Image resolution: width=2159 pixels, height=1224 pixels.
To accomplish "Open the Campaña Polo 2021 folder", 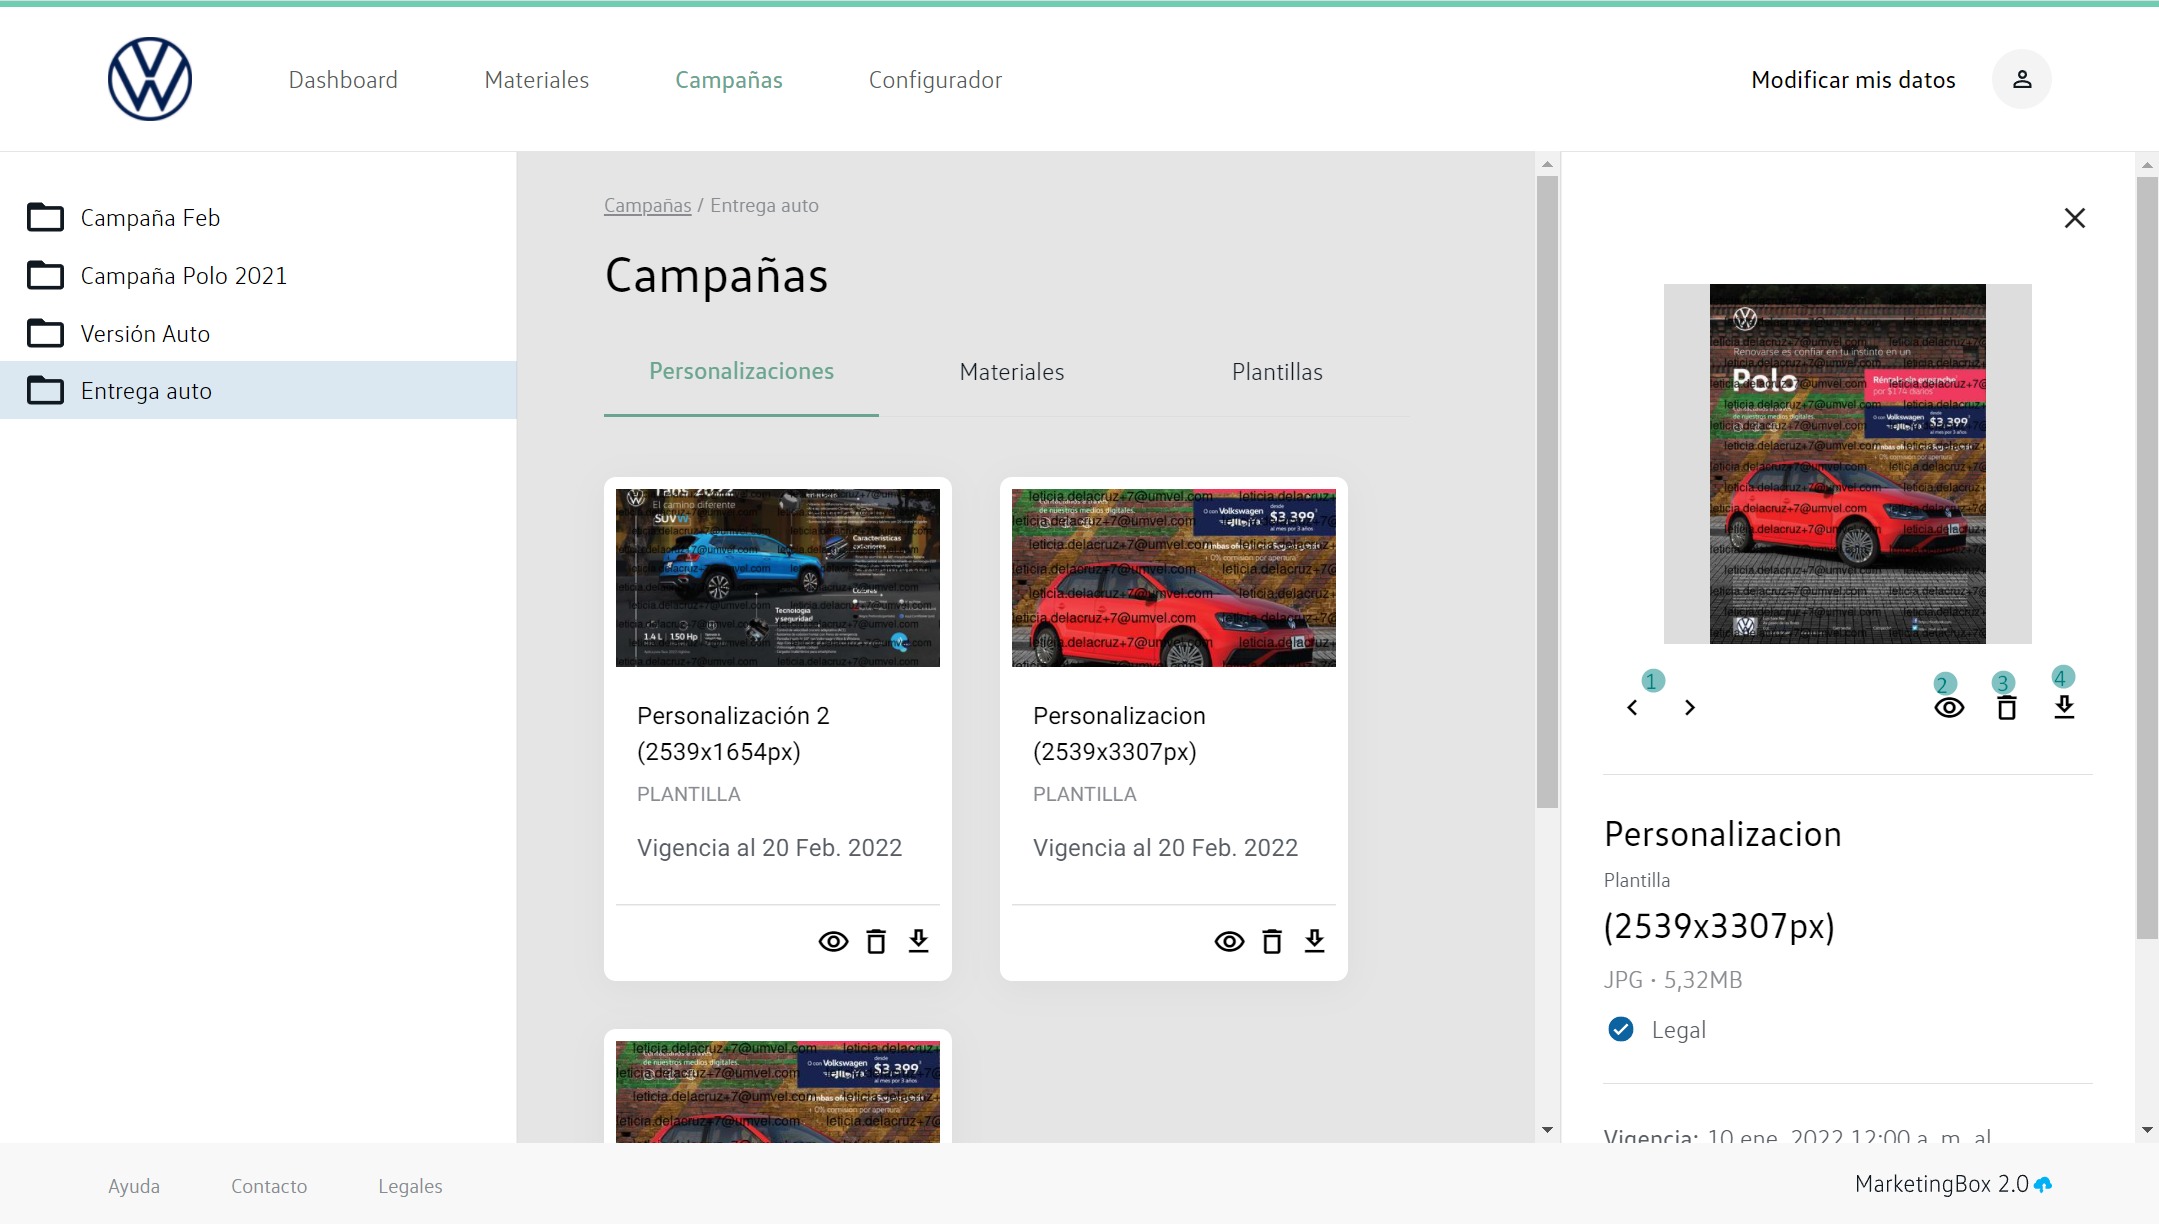I will (x=183, y=276).
